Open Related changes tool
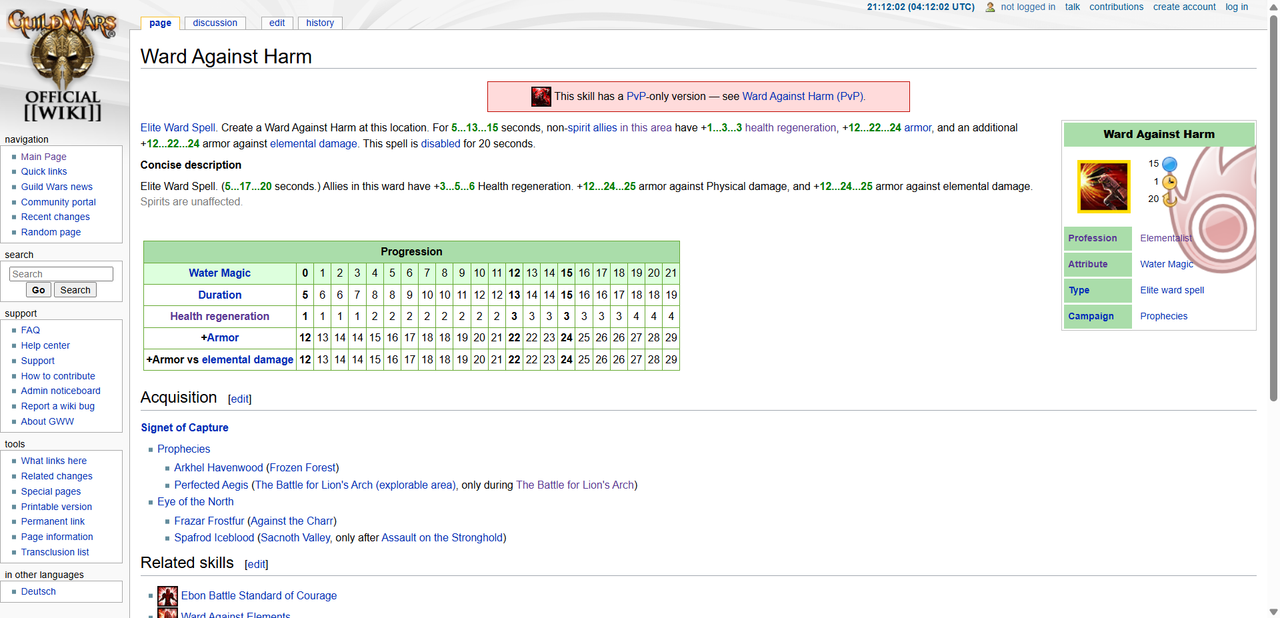Image resolution: width=1280 pixels, height=618 pixels. [57, 476]
